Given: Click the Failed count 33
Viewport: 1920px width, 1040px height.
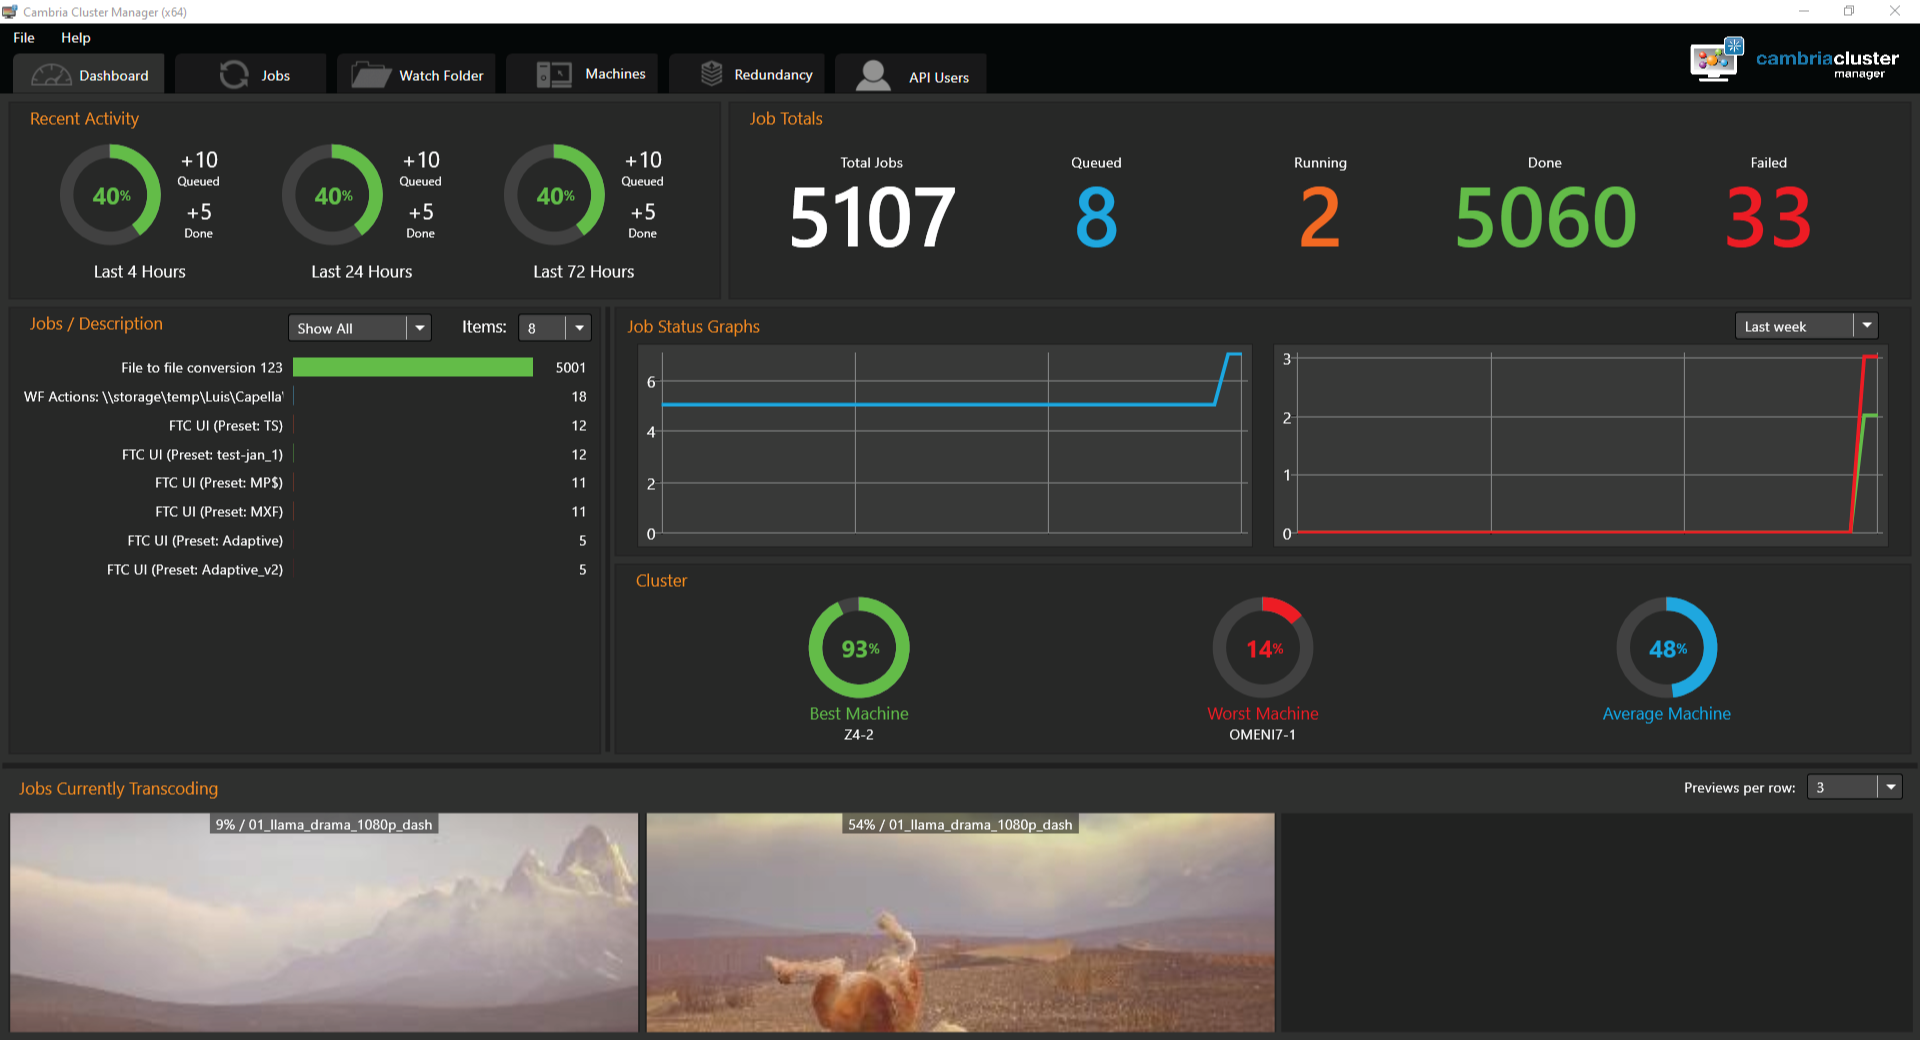Looking at the screenshot, I should click(1768, 217).
